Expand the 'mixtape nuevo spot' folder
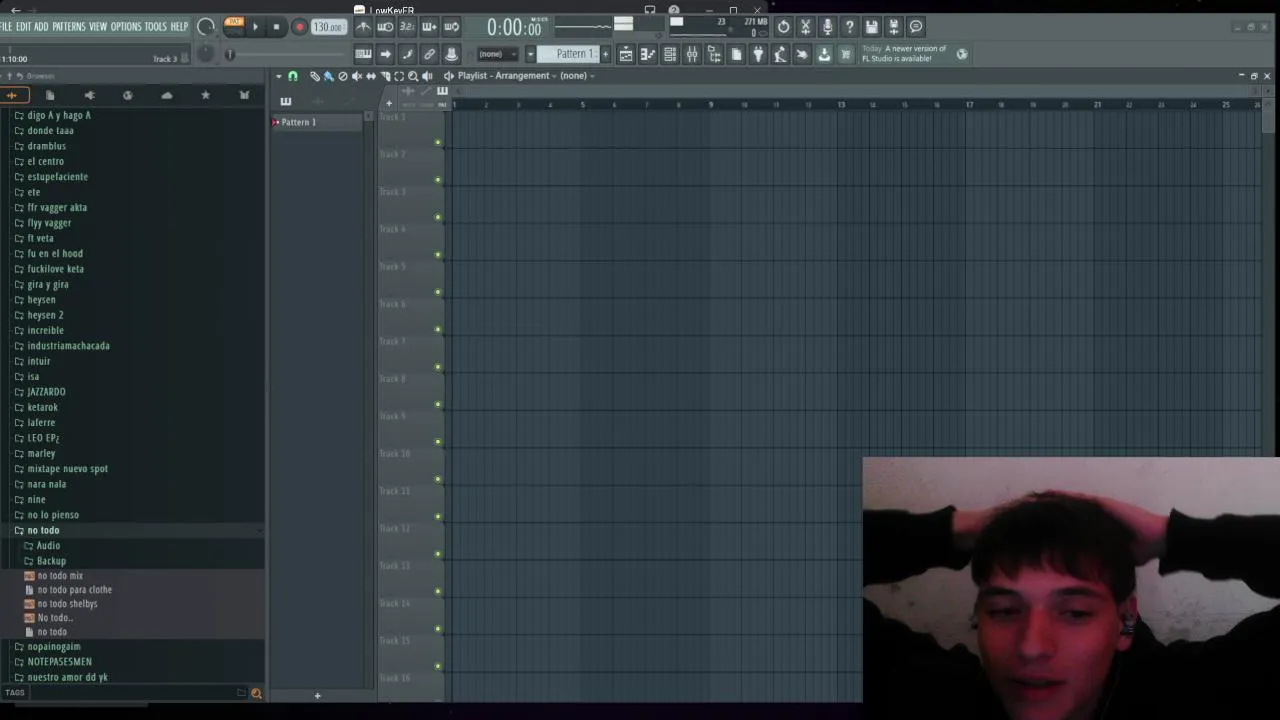 pyautogui.click(x=67, y=468)
